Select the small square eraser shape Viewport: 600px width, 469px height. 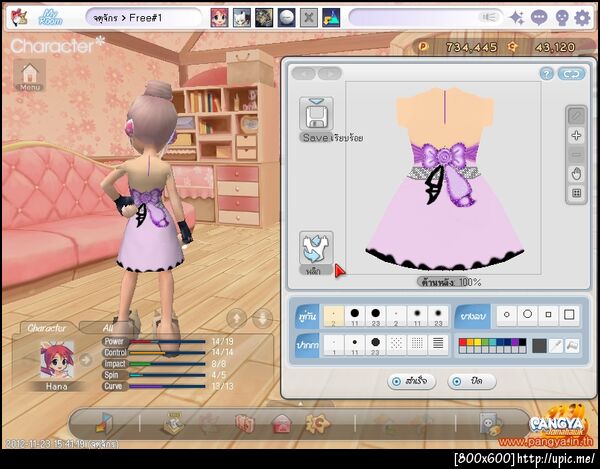tap(548, 315)
